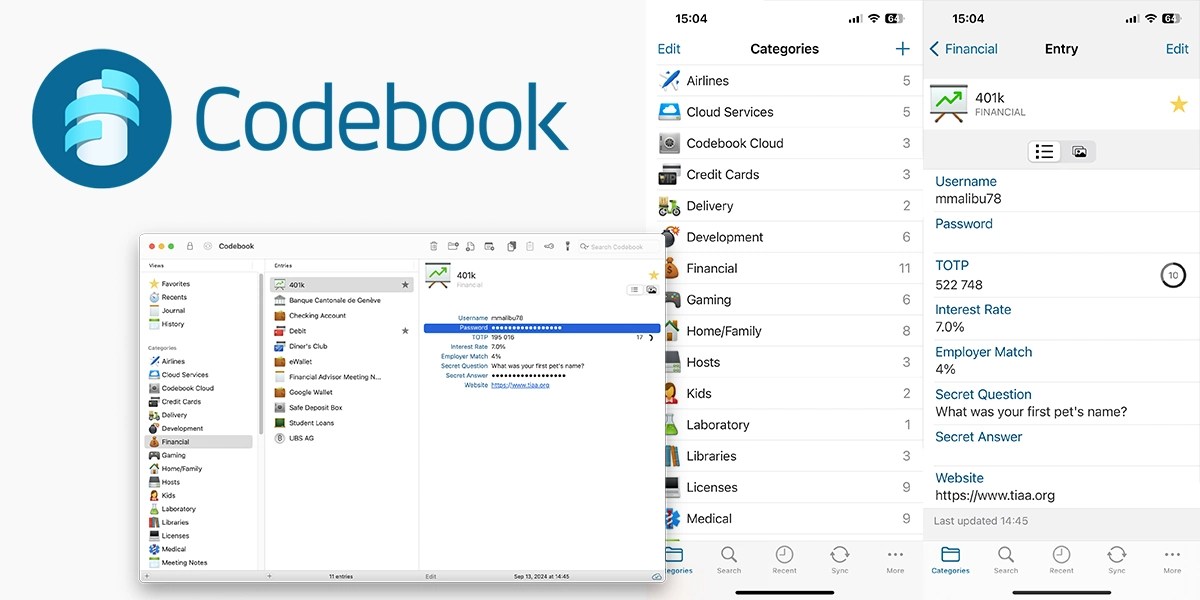The width and height of the screenshot is (1200, 600).
Task: Tap plus icon on iPhone Categories screen
Action: 902,49
